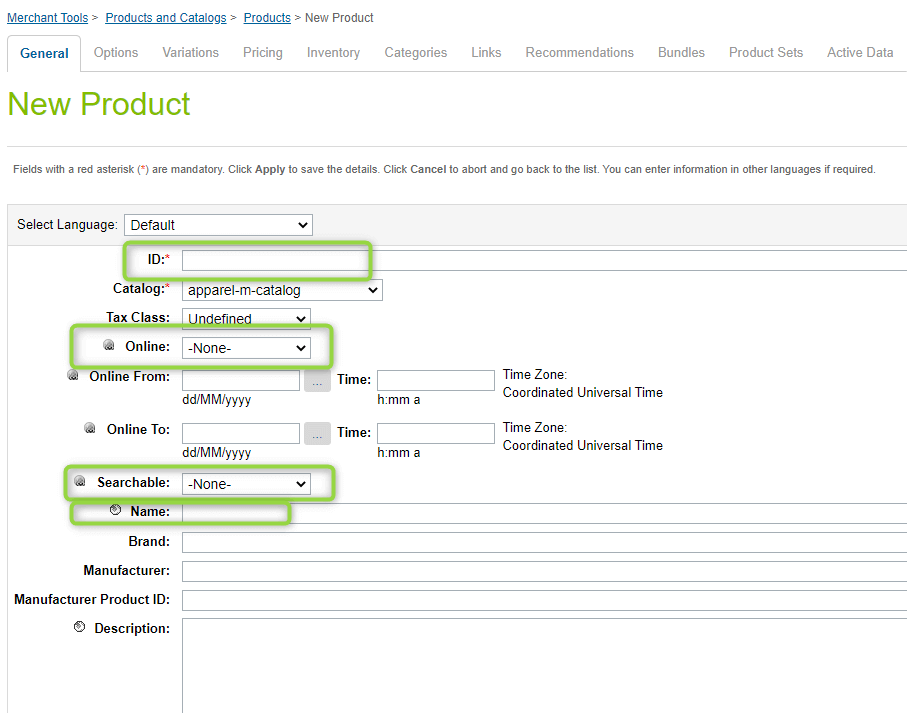This screenshot has width=907, height=713.
Task: Click the localization icon beside Description label
Action: 80,627
